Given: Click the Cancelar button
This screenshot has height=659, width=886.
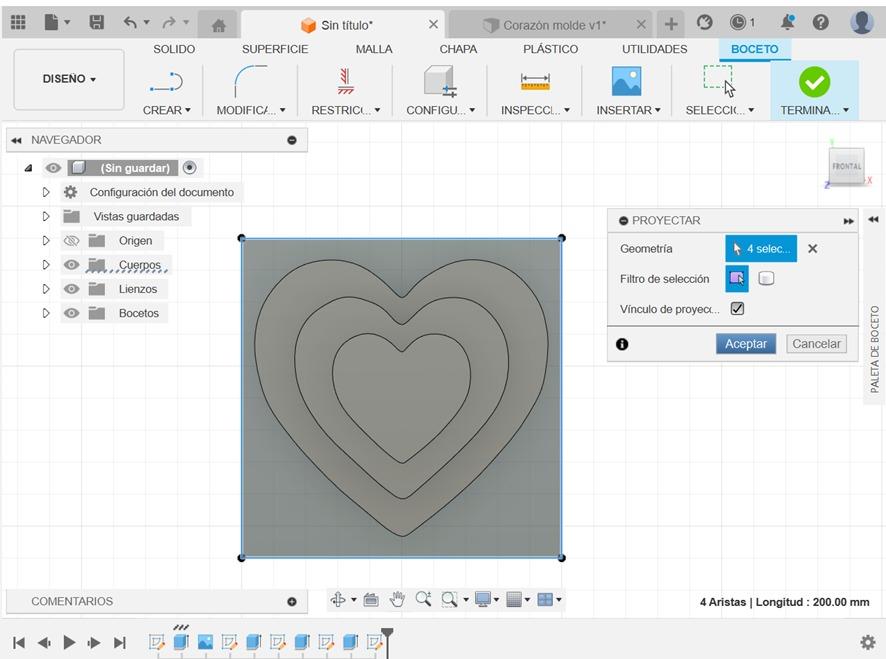Looking at the screenshot, I should coord(816,344).
